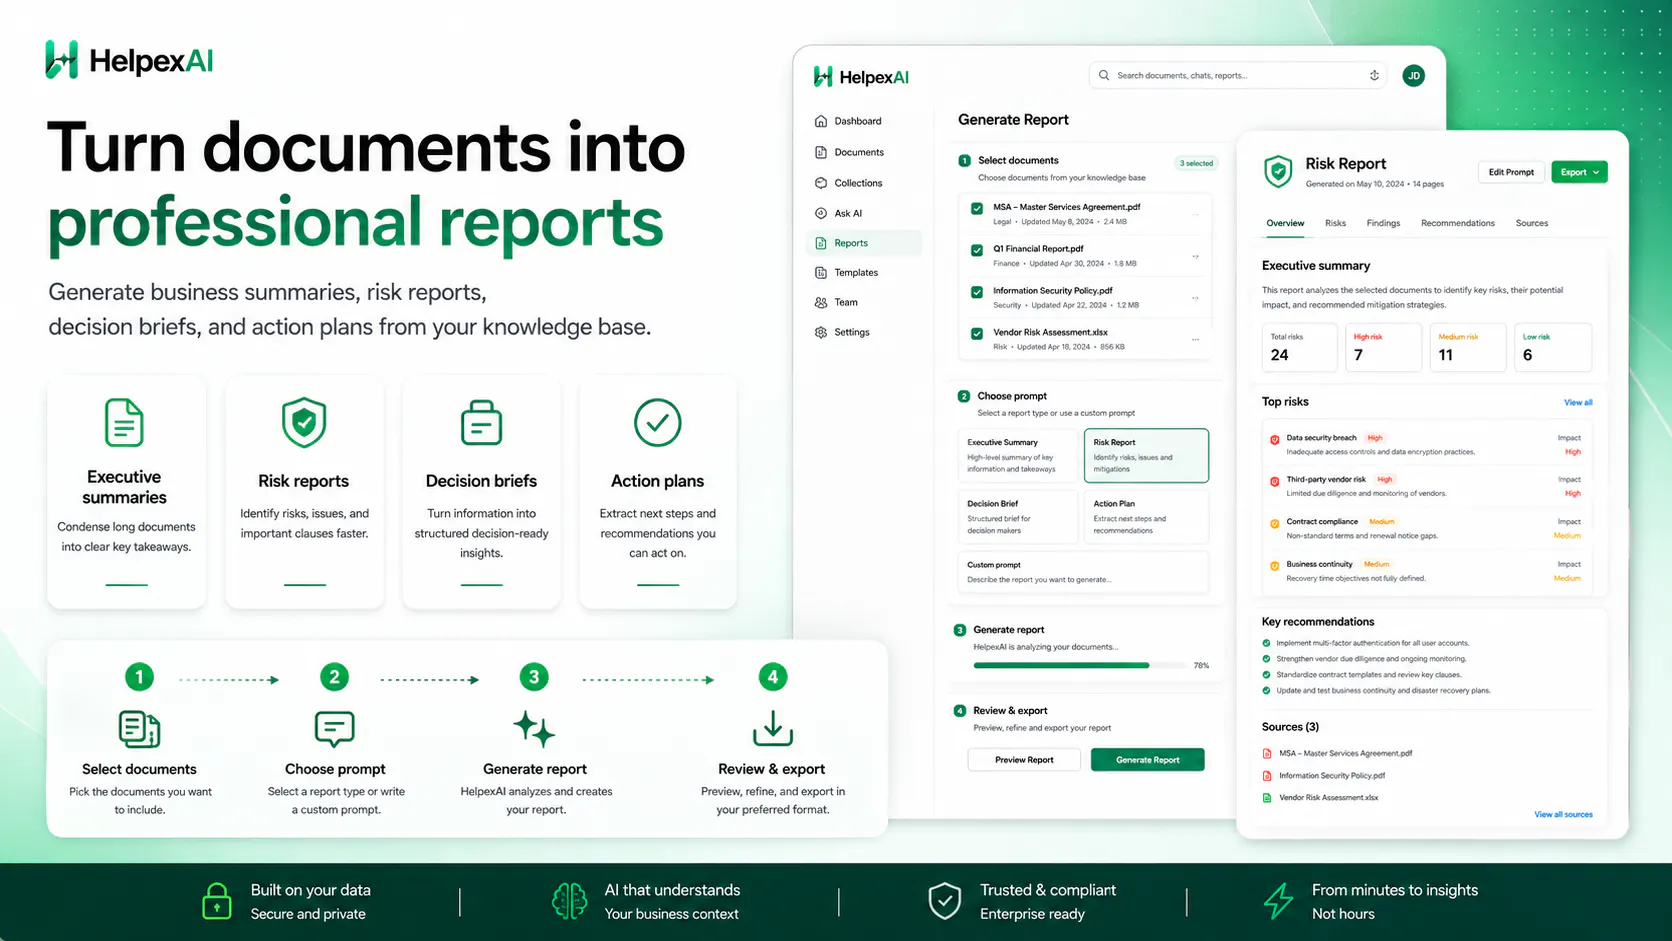Go to Collections in the sidebar
1672x941 pixels.
(x=849, y=183)
